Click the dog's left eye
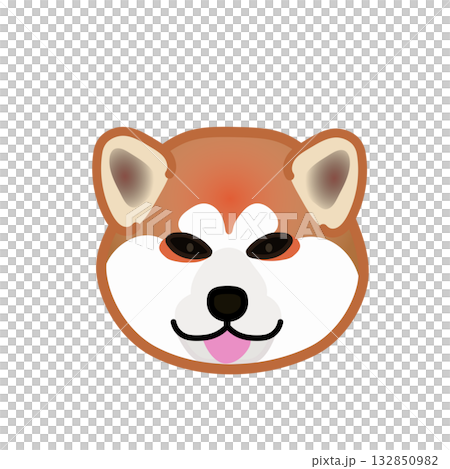450x469 pixels. click(x=189, y=246)
